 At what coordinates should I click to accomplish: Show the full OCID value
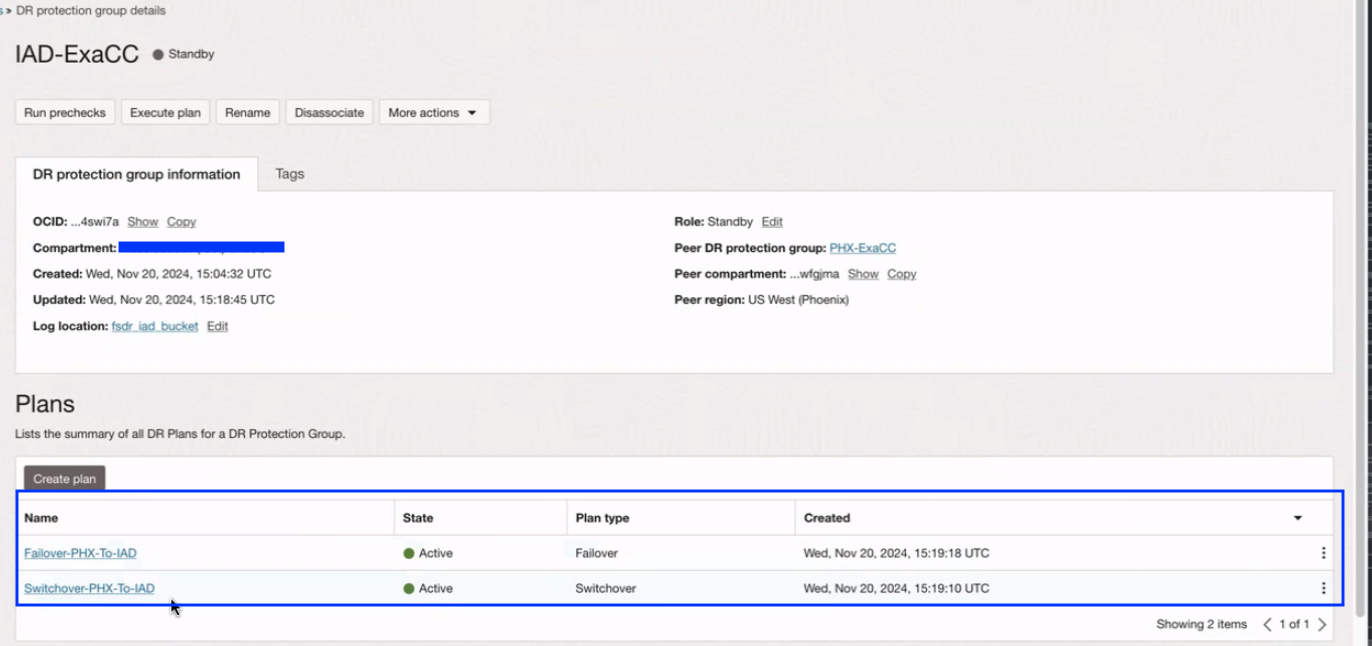click(143, 222)
